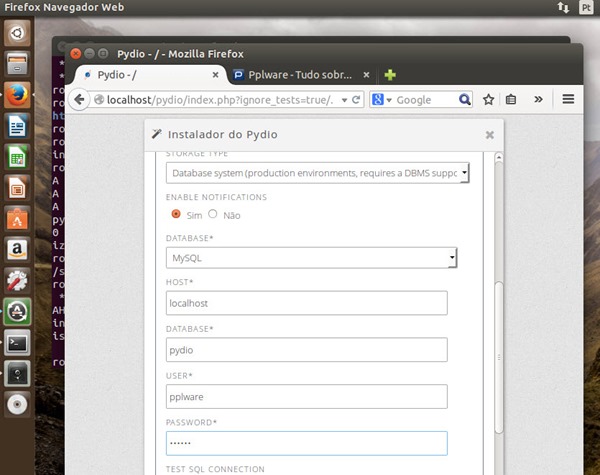
Task: Click the address bar URL
Action: pos(220,100)
